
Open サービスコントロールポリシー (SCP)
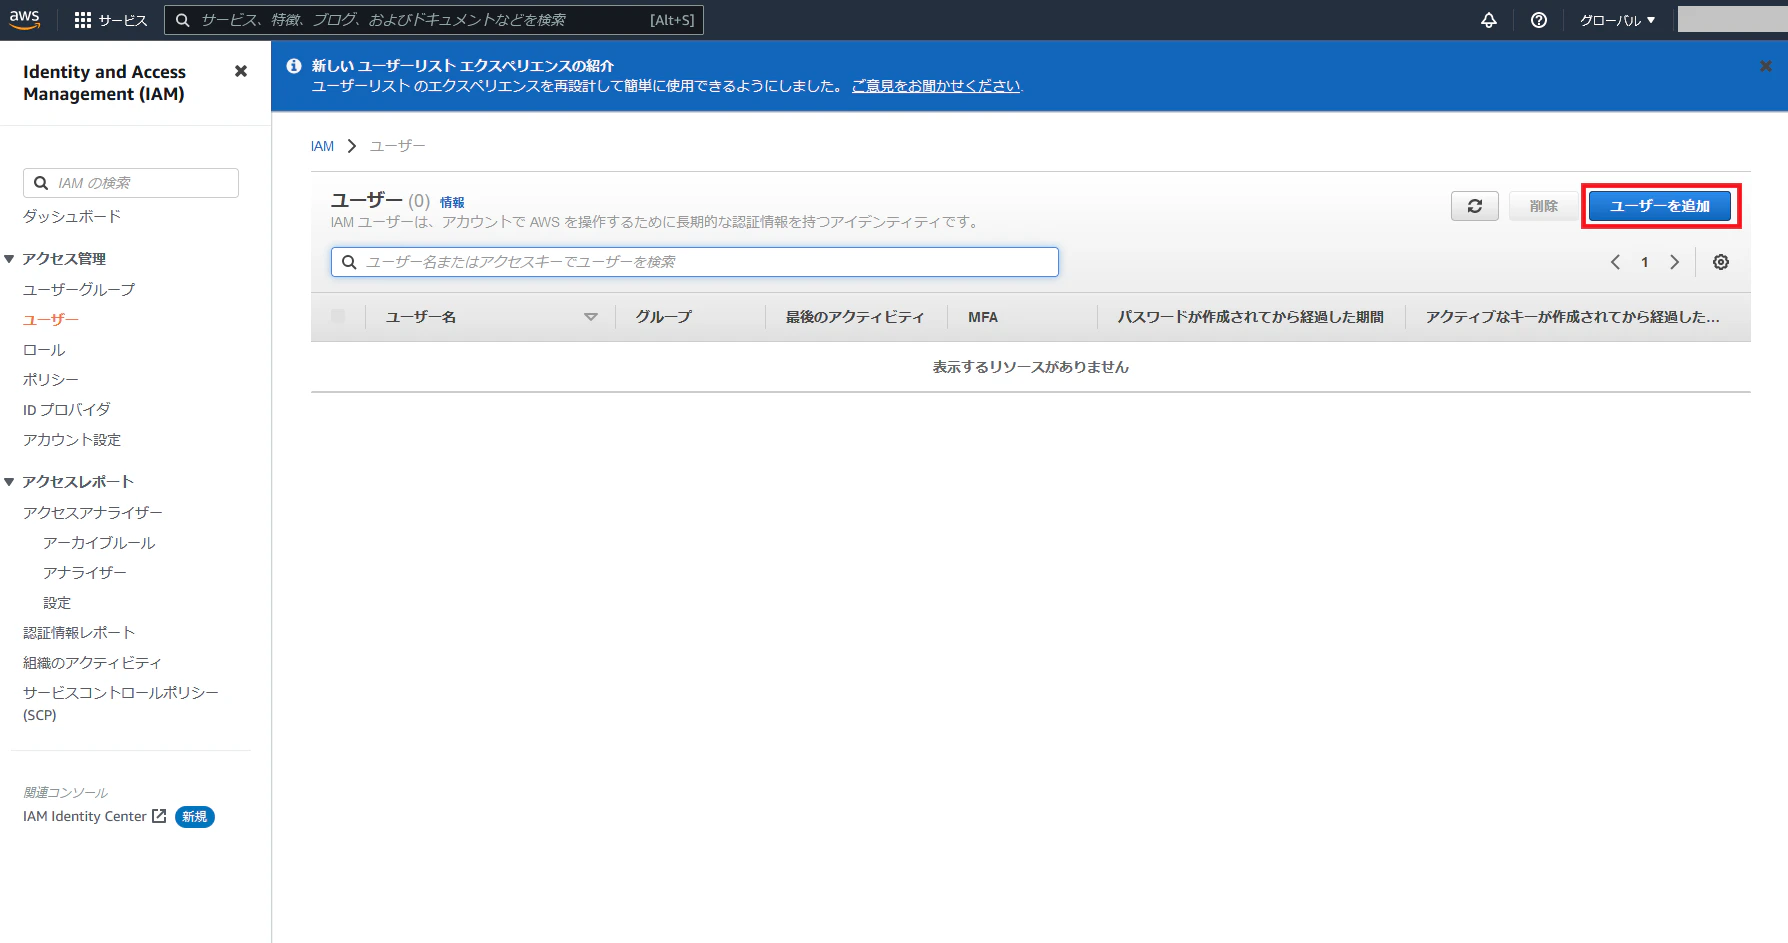[x=121, y=703]
